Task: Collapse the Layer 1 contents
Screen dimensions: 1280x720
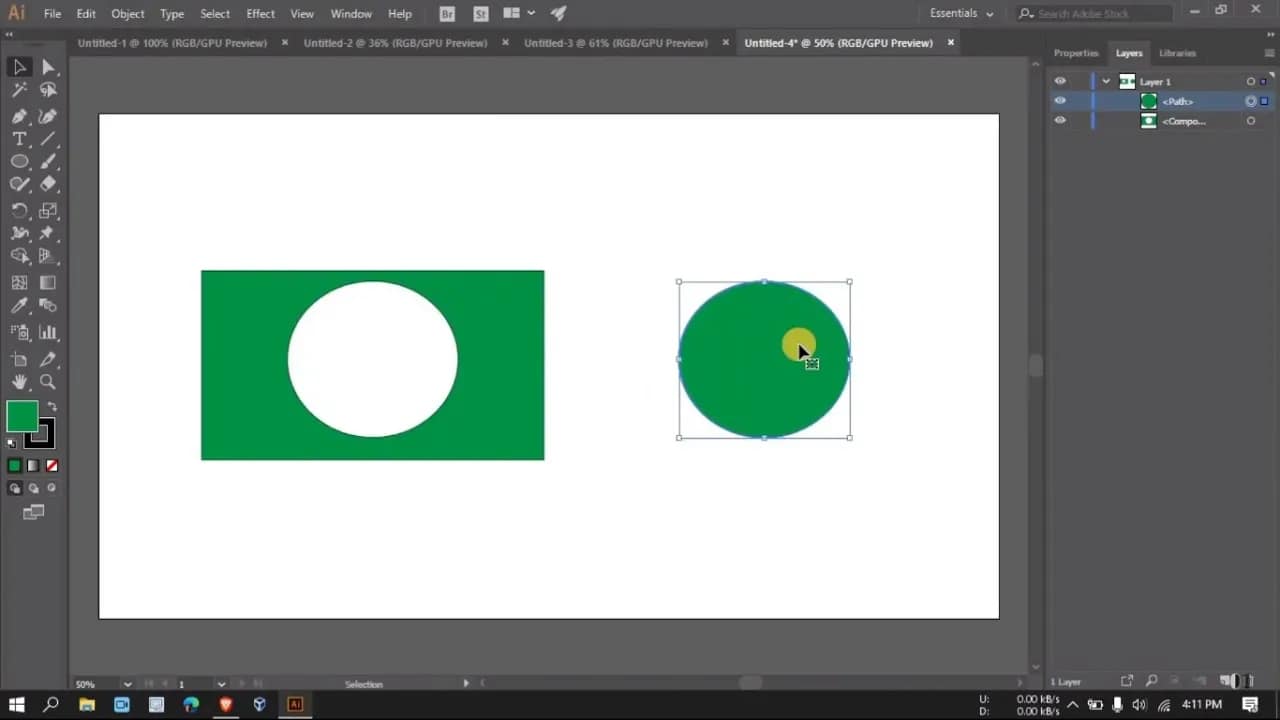Action: (x=1105, y=81)
